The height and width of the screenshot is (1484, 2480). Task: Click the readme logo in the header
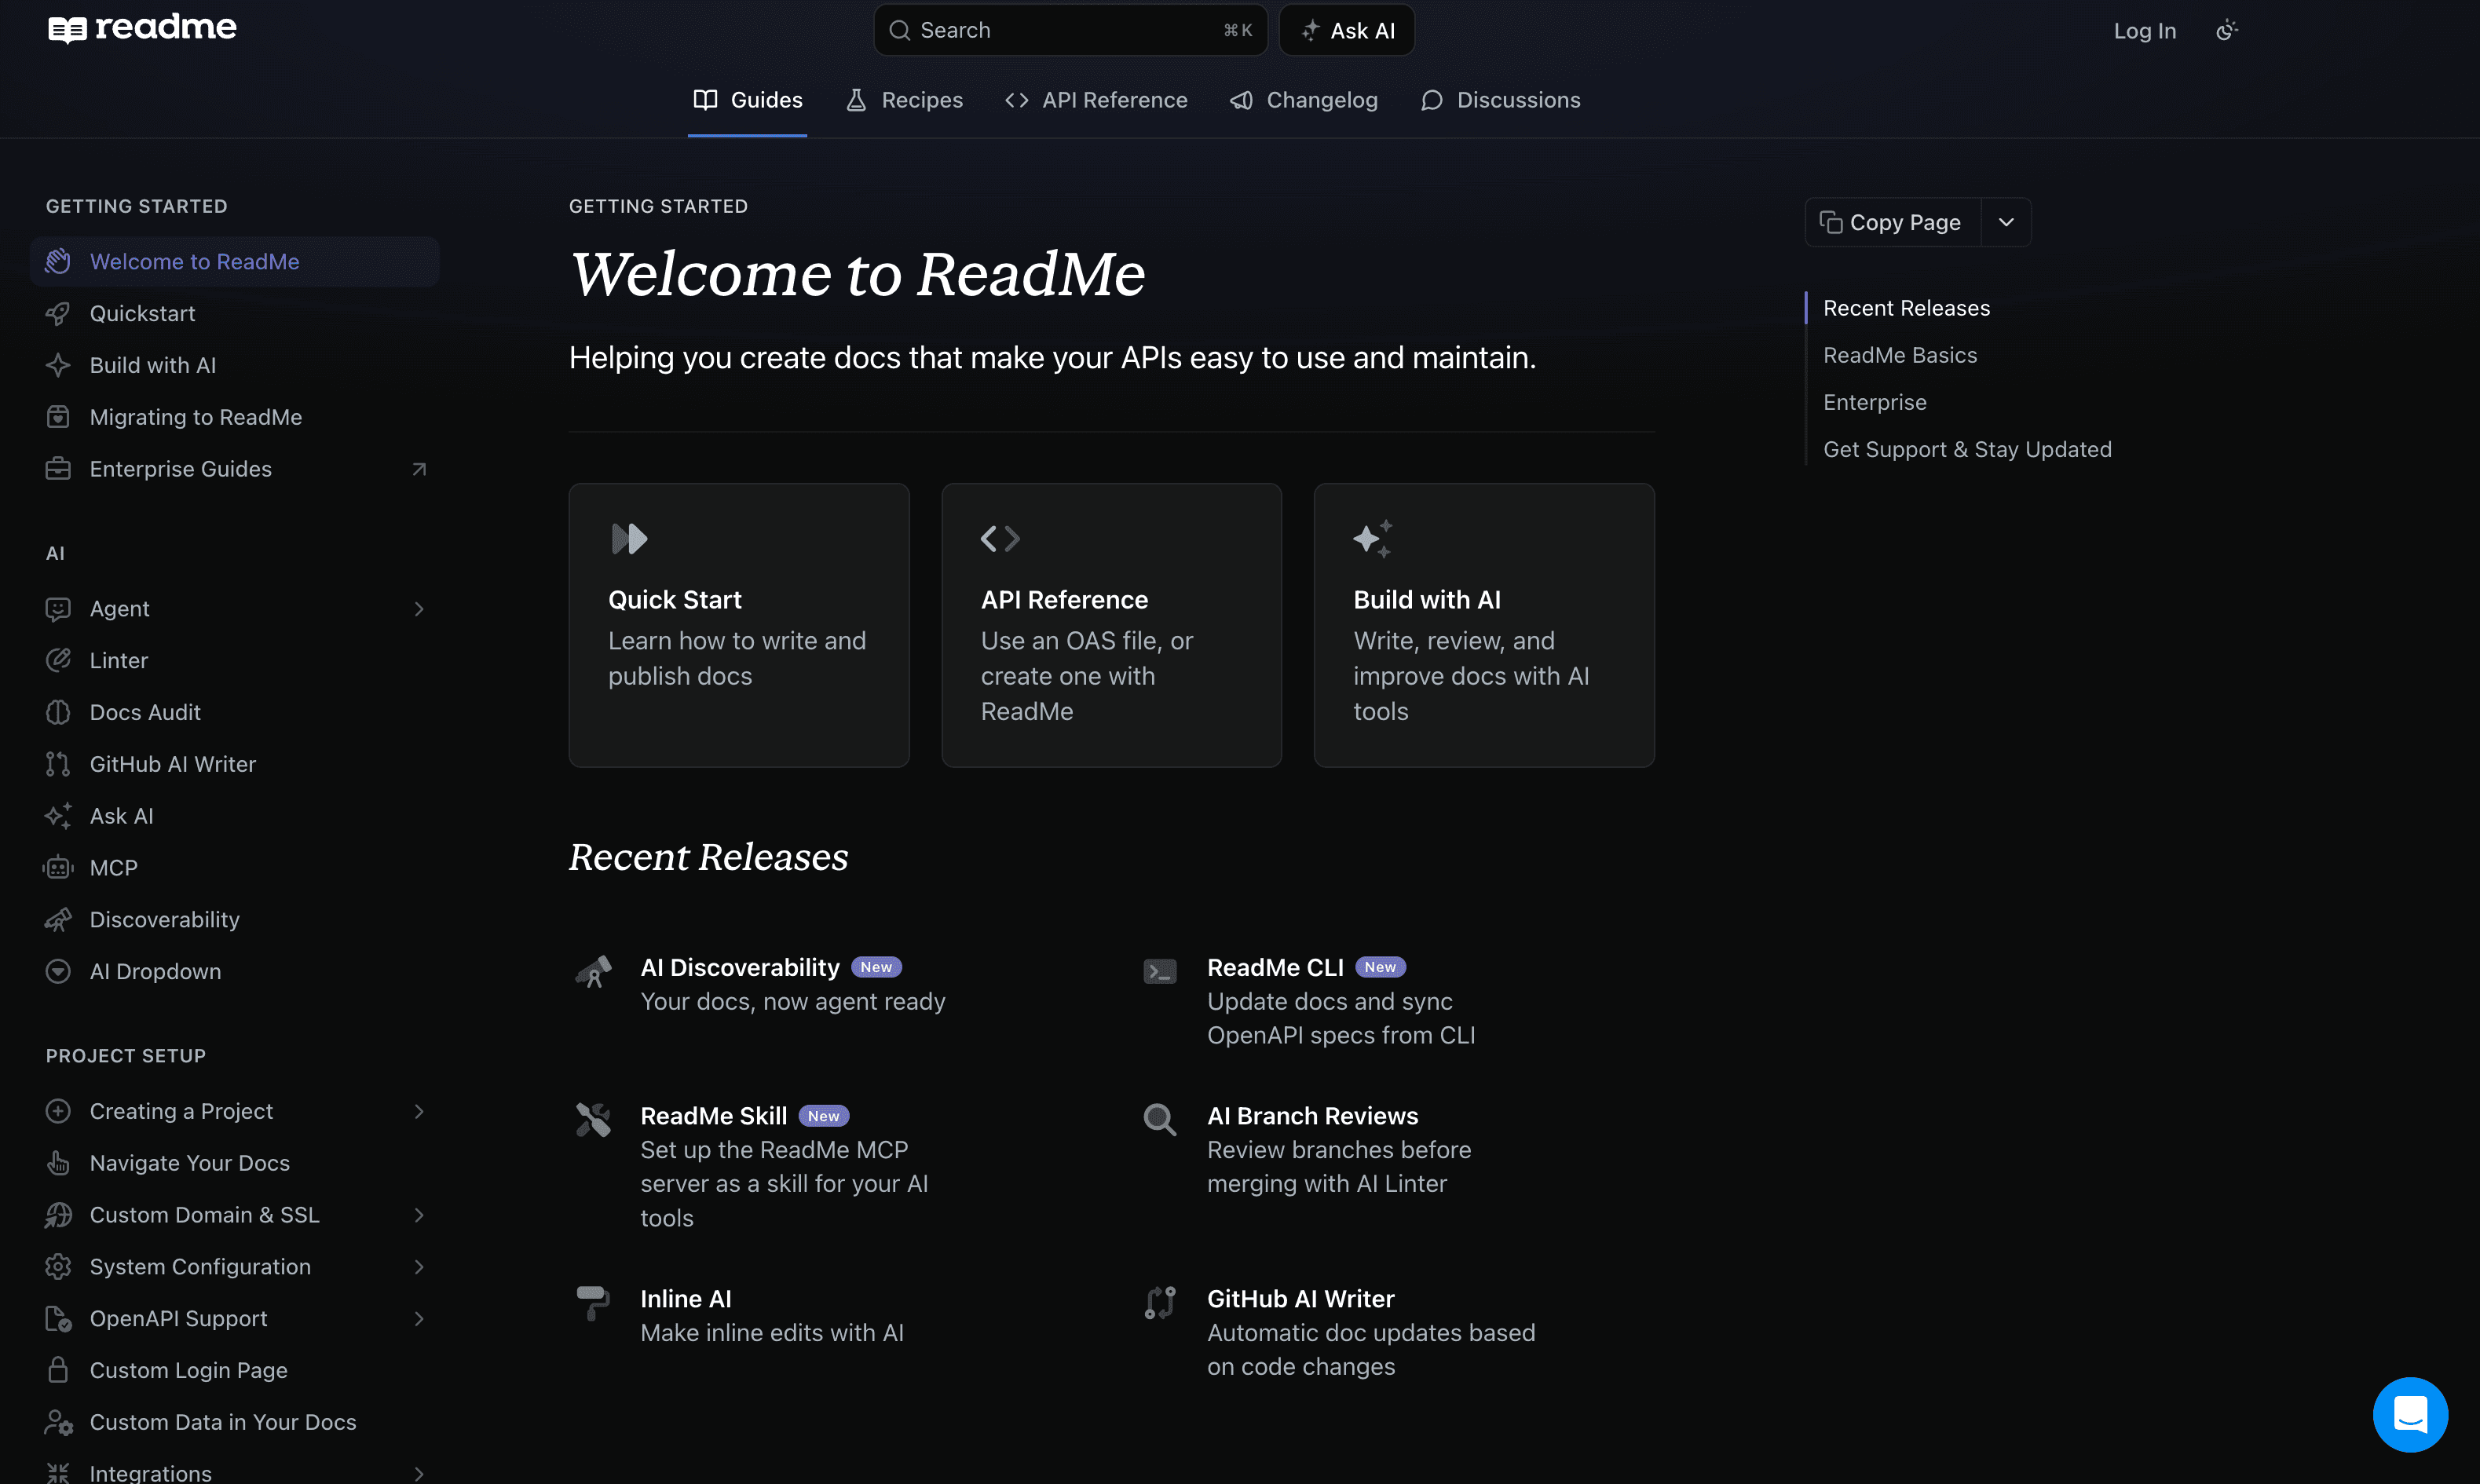click(x=142, y=28)
